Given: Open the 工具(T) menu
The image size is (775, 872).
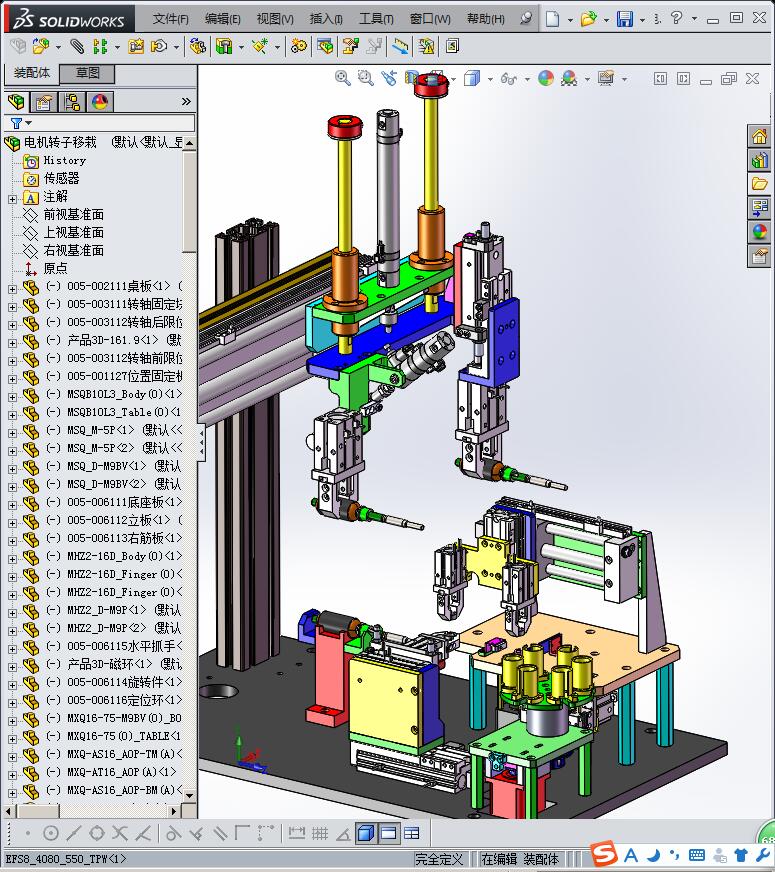Looking at the screenshot, I should (x=376, y=19).
